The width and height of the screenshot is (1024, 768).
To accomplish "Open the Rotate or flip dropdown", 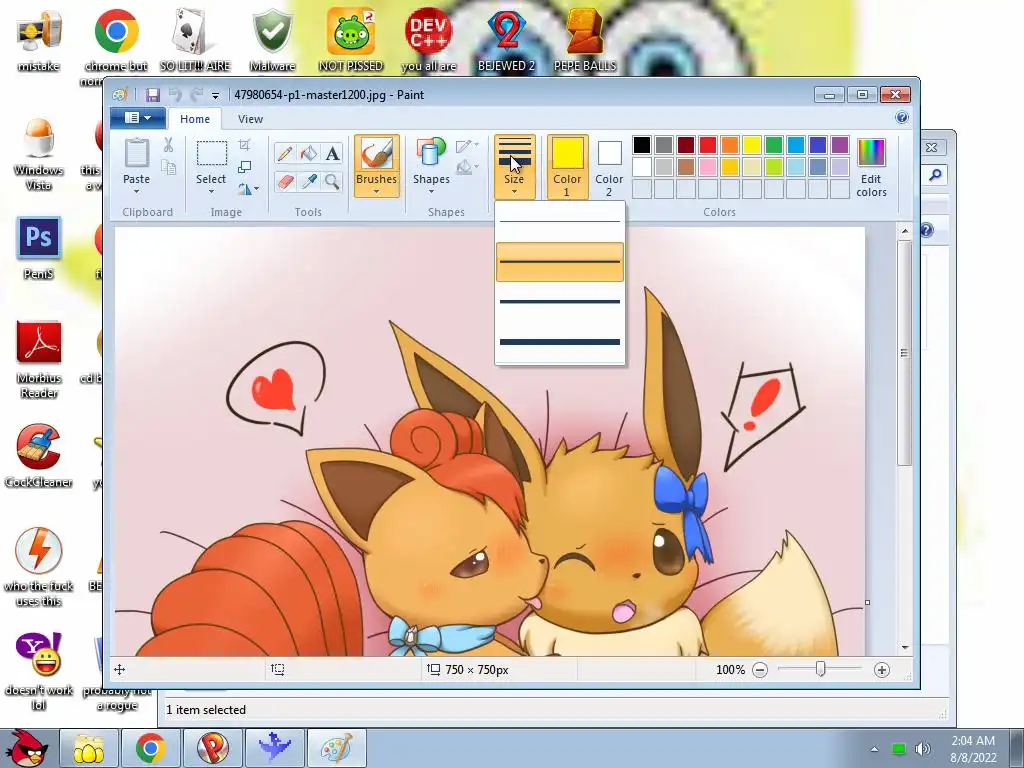I will (x=248, y=189).
